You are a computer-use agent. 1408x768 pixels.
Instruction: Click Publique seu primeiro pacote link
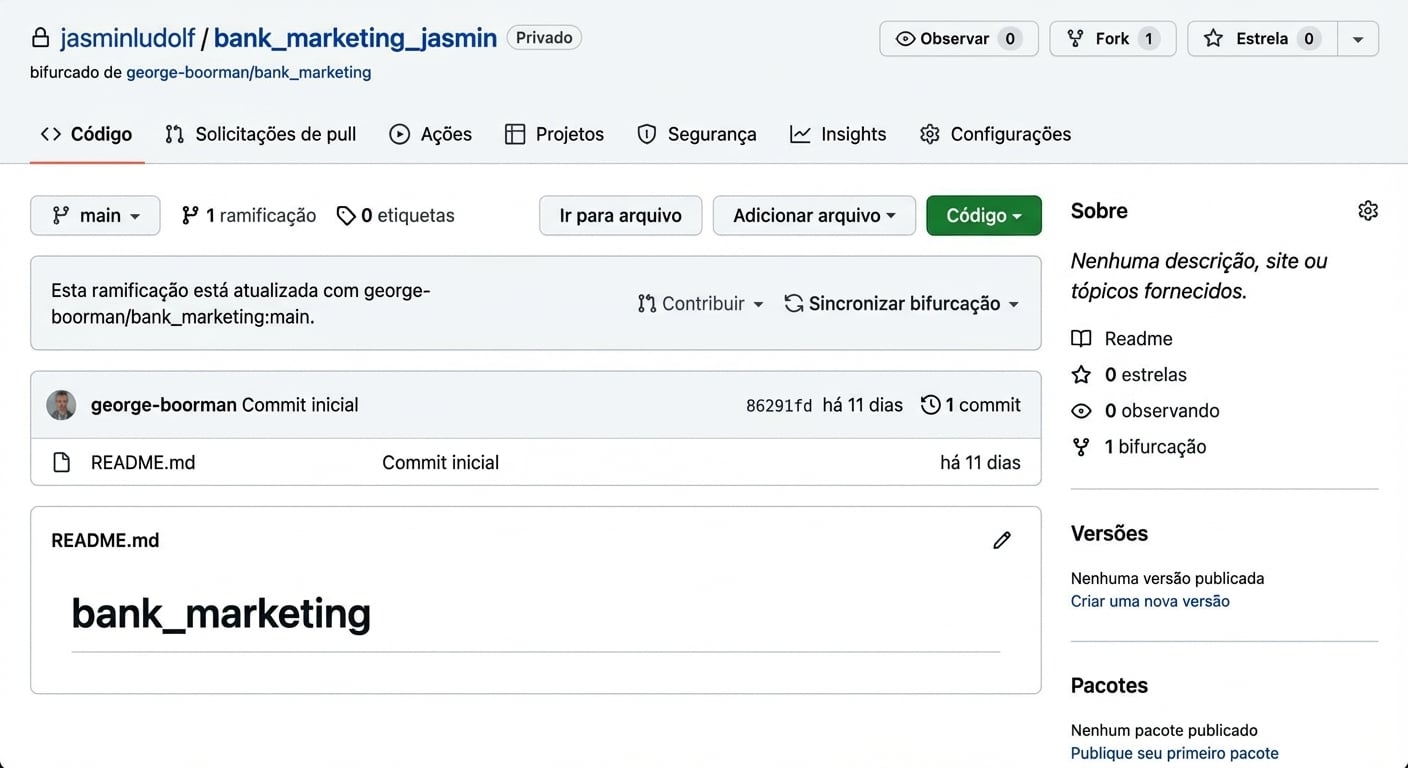1174,753
